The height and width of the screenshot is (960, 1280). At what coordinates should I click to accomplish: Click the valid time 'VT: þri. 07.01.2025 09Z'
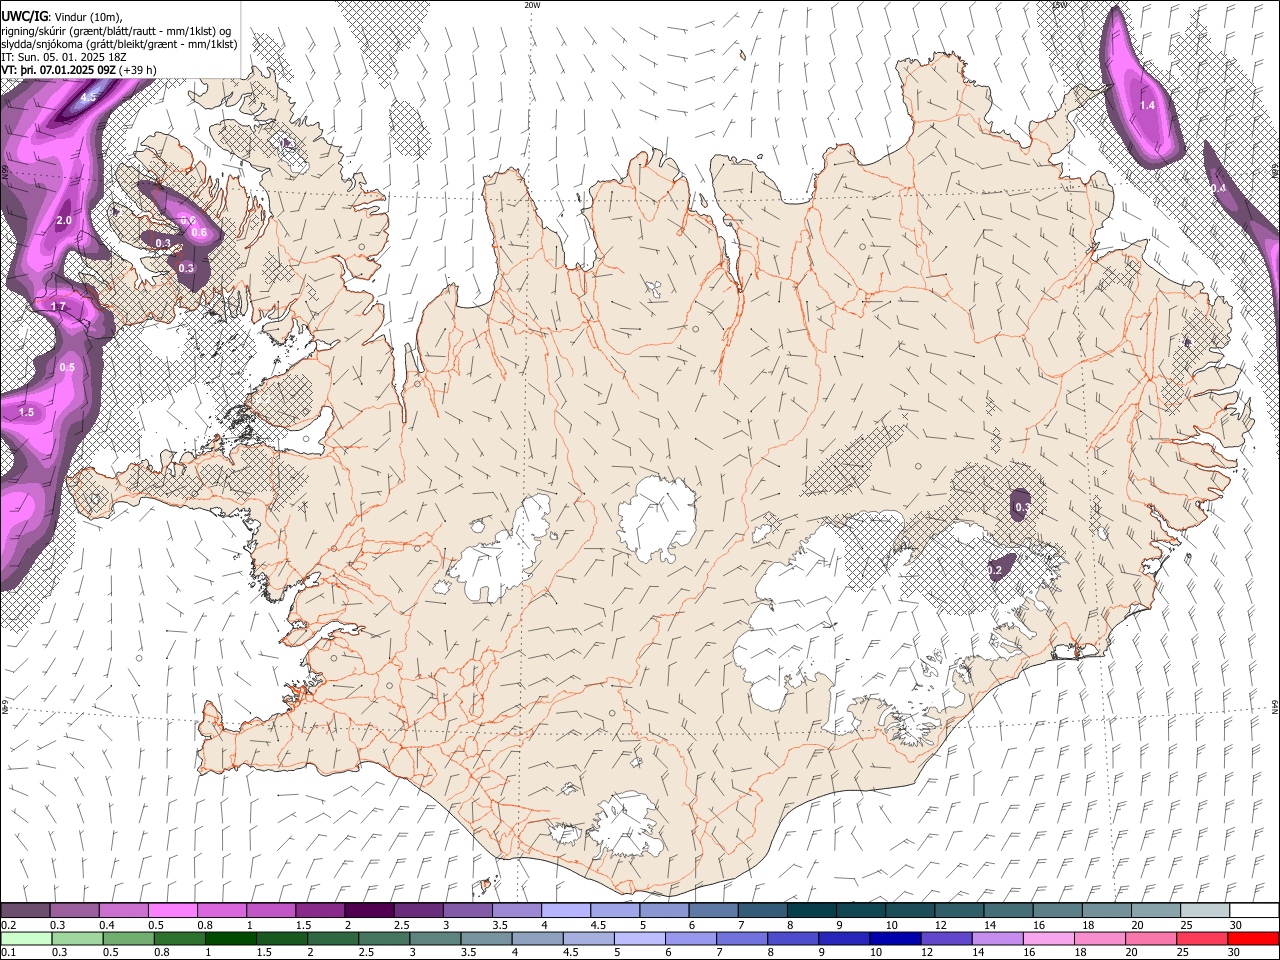tap(58, 70)
